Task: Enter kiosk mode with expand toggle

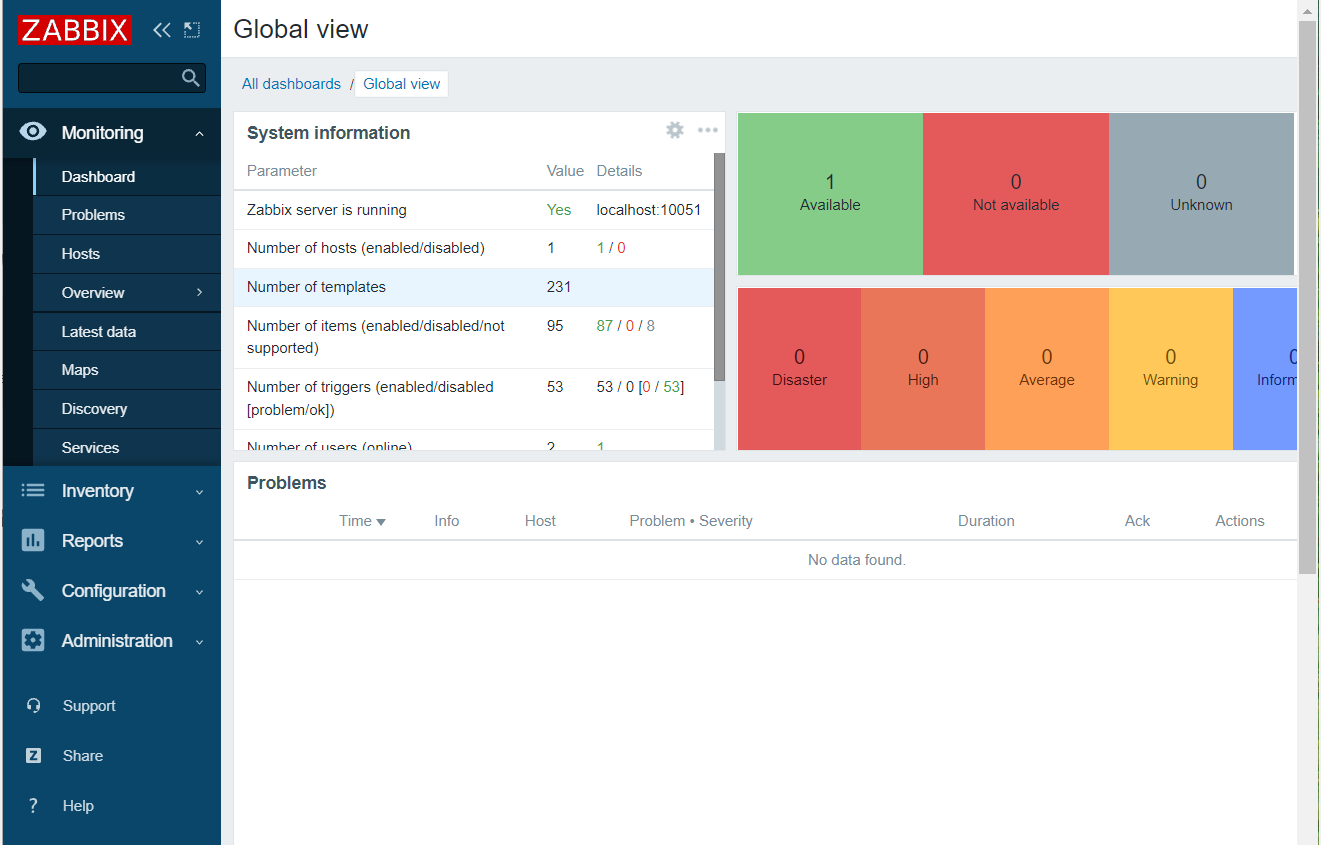Action: click(x=192, y=30)
